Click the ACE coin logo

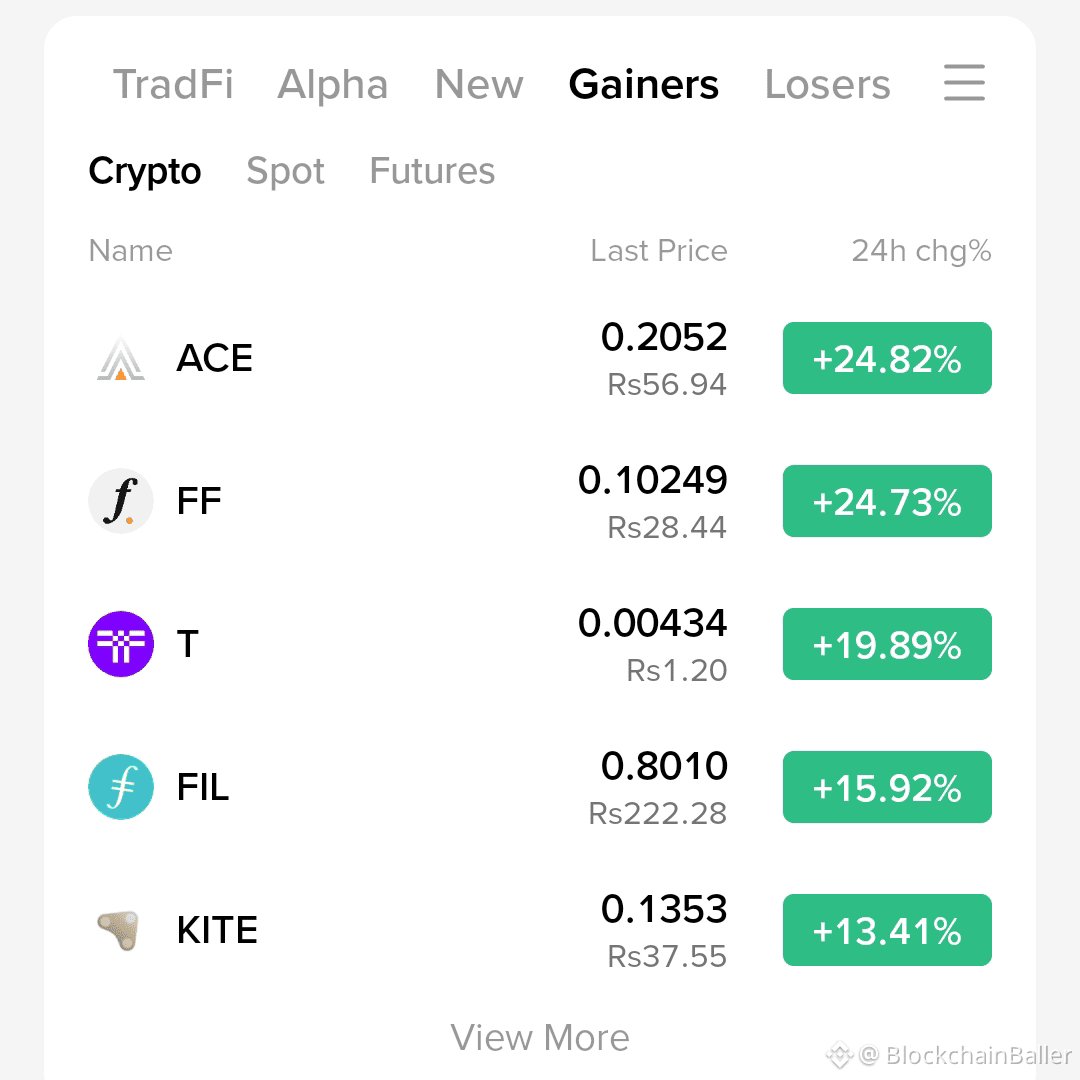[121, 358]
